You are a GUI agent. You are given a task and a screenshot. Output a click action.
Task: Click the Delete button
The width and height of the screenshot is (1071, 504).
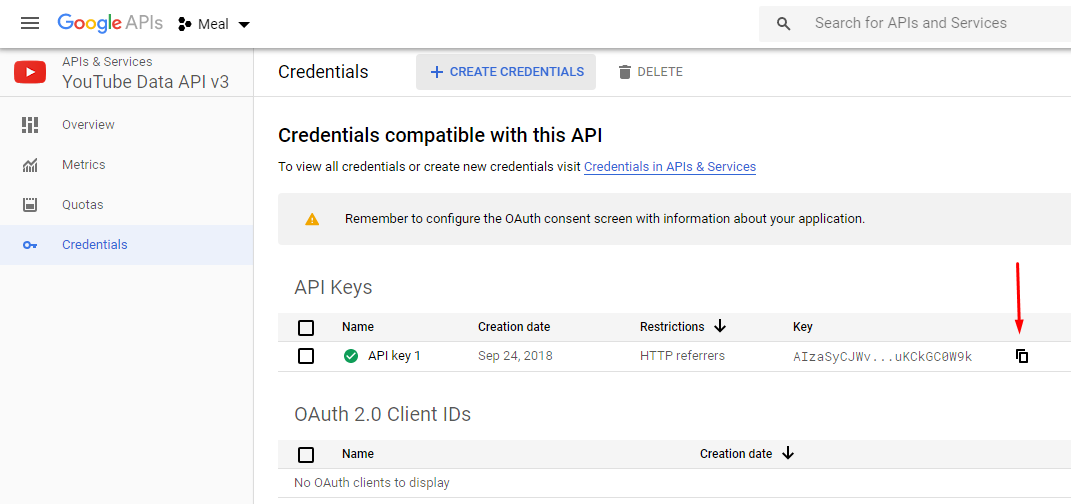pos(650,72)
